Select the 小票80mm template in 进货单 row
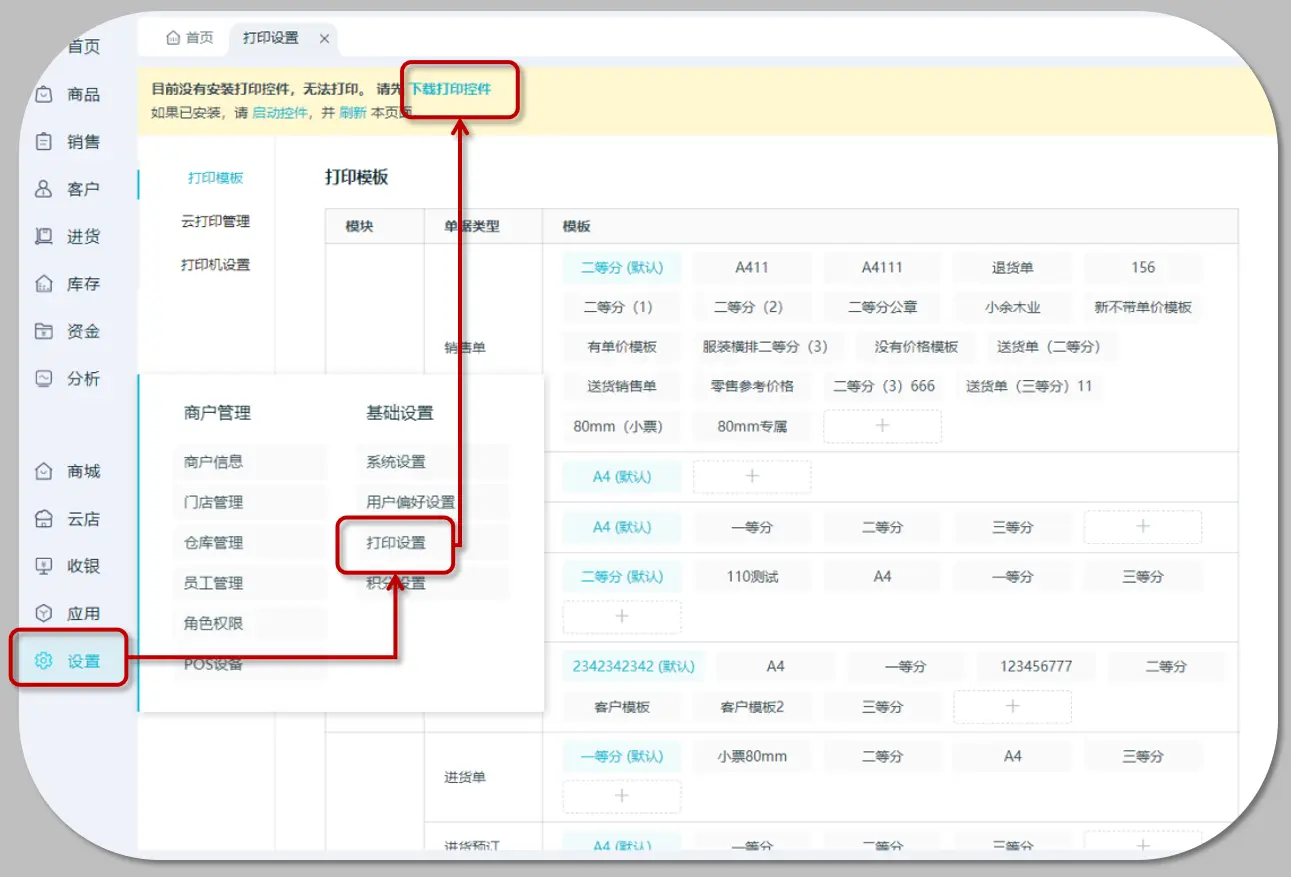Screen dimensions: 1291x877 tap(752, 757)
